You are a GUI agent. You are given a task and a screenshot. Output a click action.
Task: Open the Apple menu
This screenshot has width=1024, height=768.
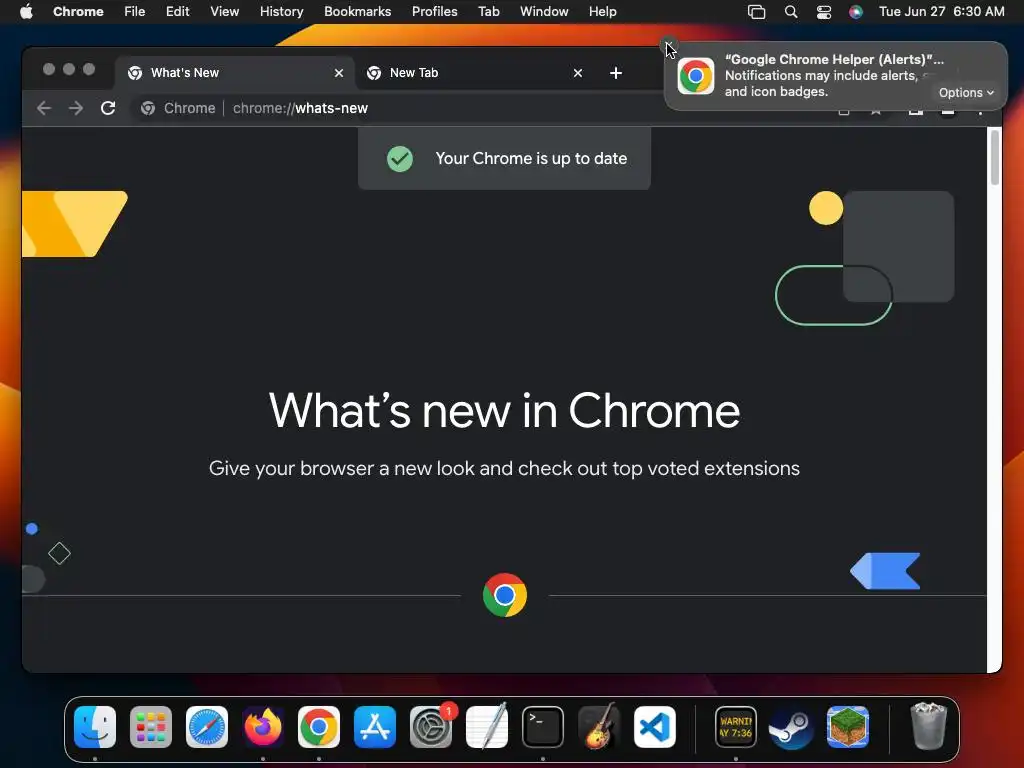pyautogui.click(x=26, y=12)
